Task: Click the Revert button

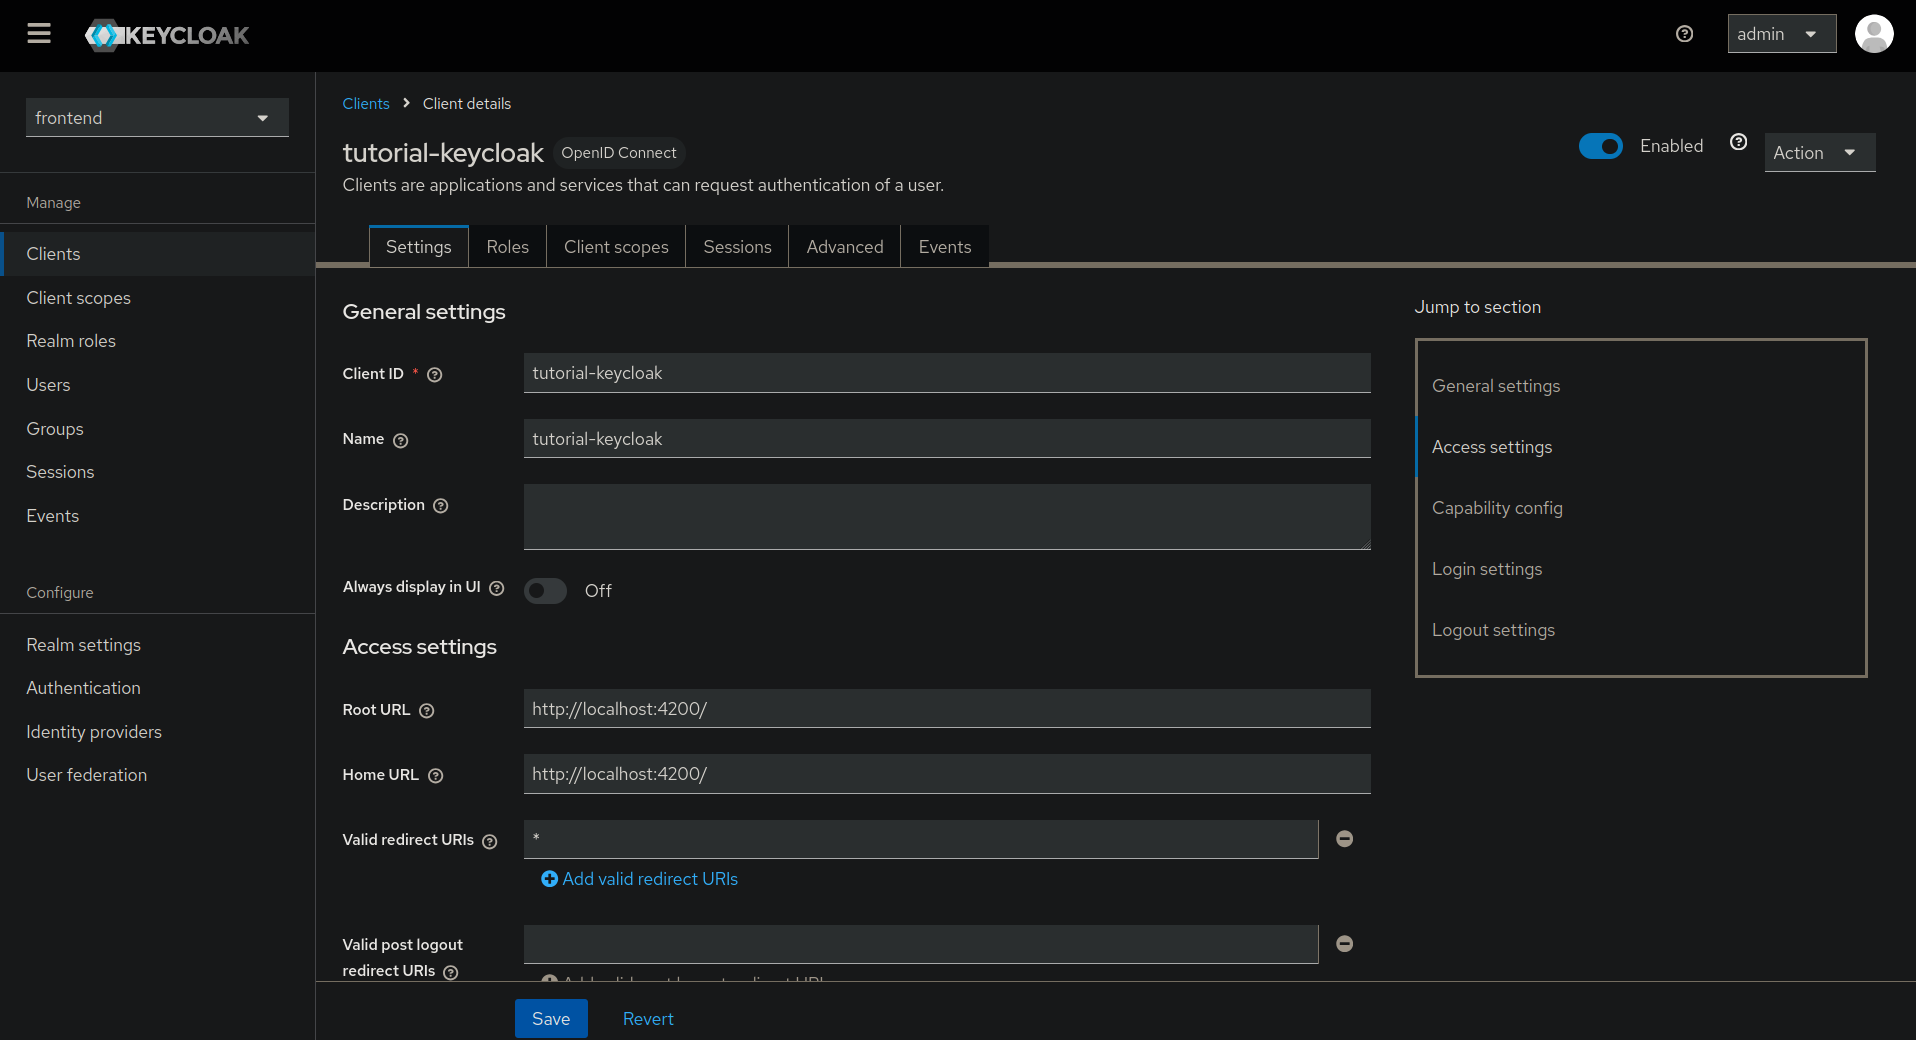Action: [x=648, y=1018]
